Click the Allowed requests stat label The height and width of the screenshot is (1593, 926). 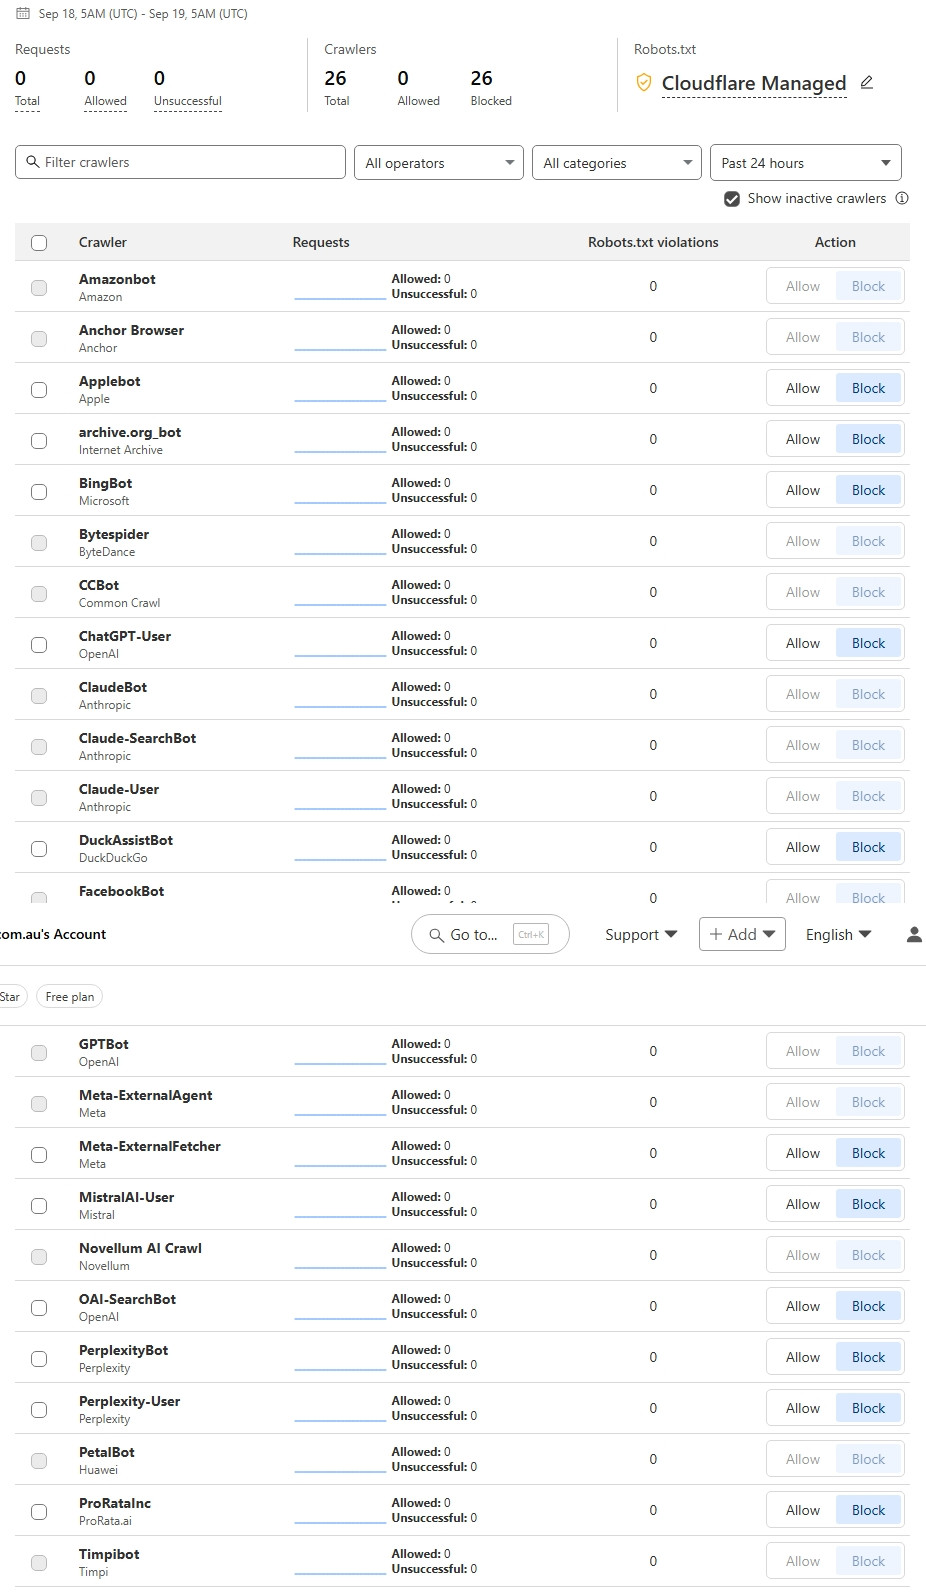click(105, 101)
